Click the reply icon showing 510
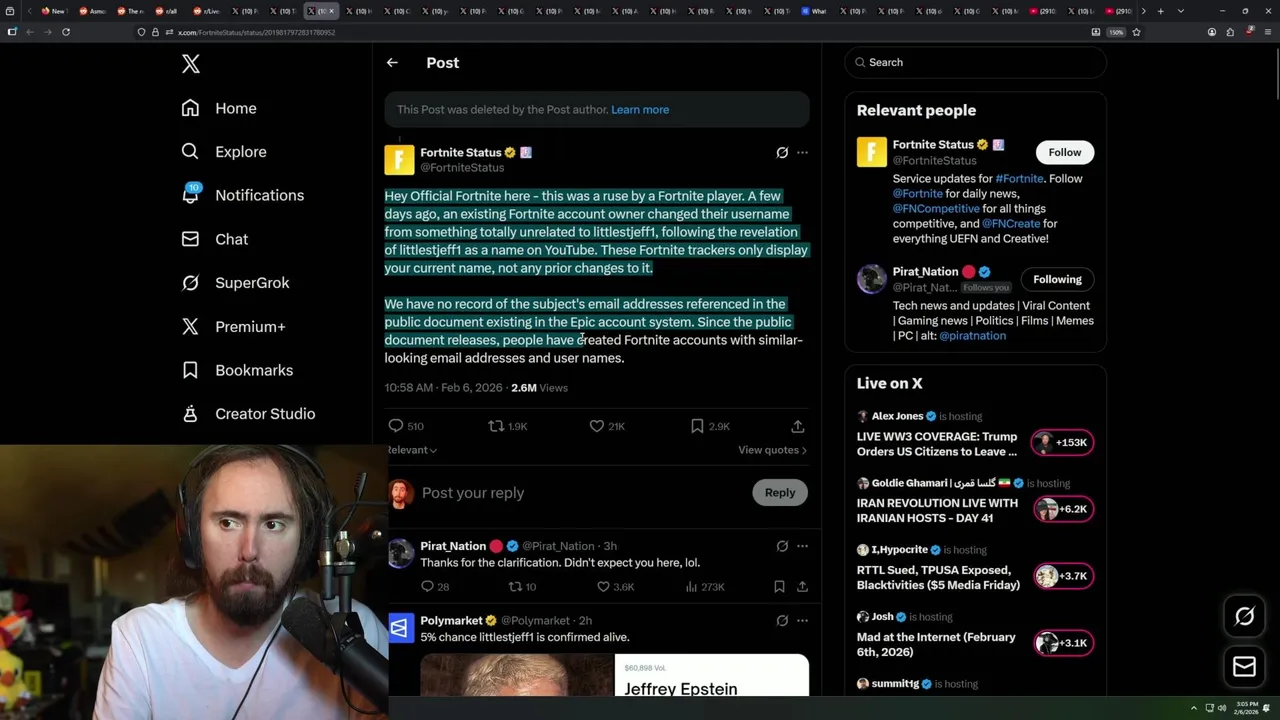The width and height of the screenshot is (1280, 720). (x=395, y=426)
